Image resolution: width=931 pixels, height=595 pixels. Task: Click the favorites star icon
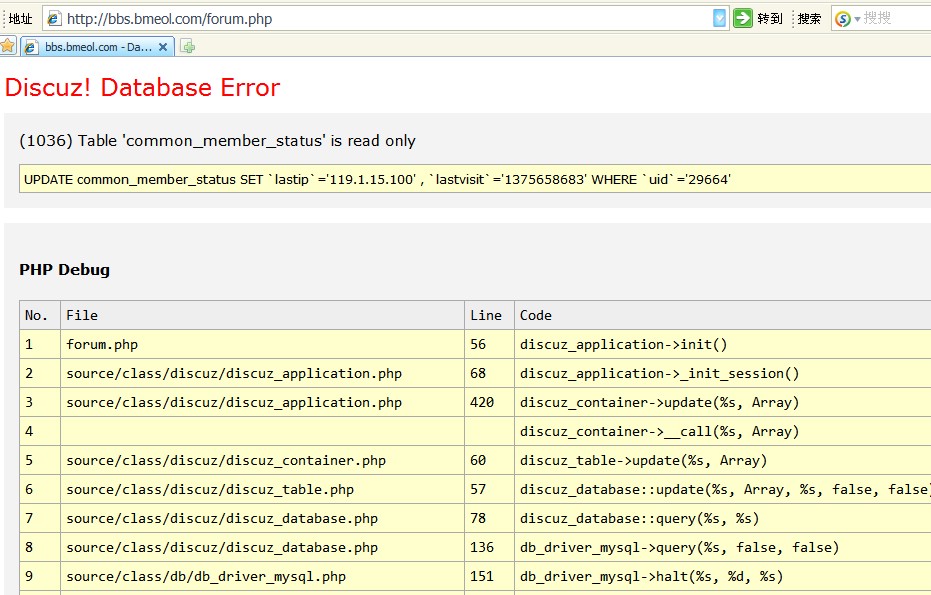(8, 46)
